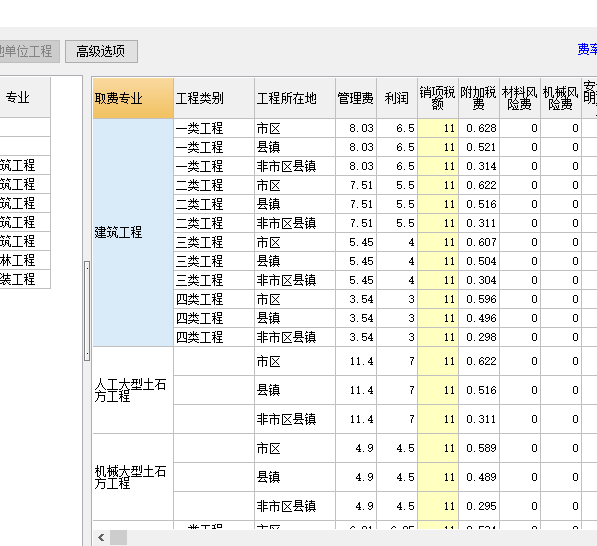The width and height of the screenshot is (597, 546).
Task: Click 三类工程 cell in the 县镇 row
Action: tap(214, 261)
